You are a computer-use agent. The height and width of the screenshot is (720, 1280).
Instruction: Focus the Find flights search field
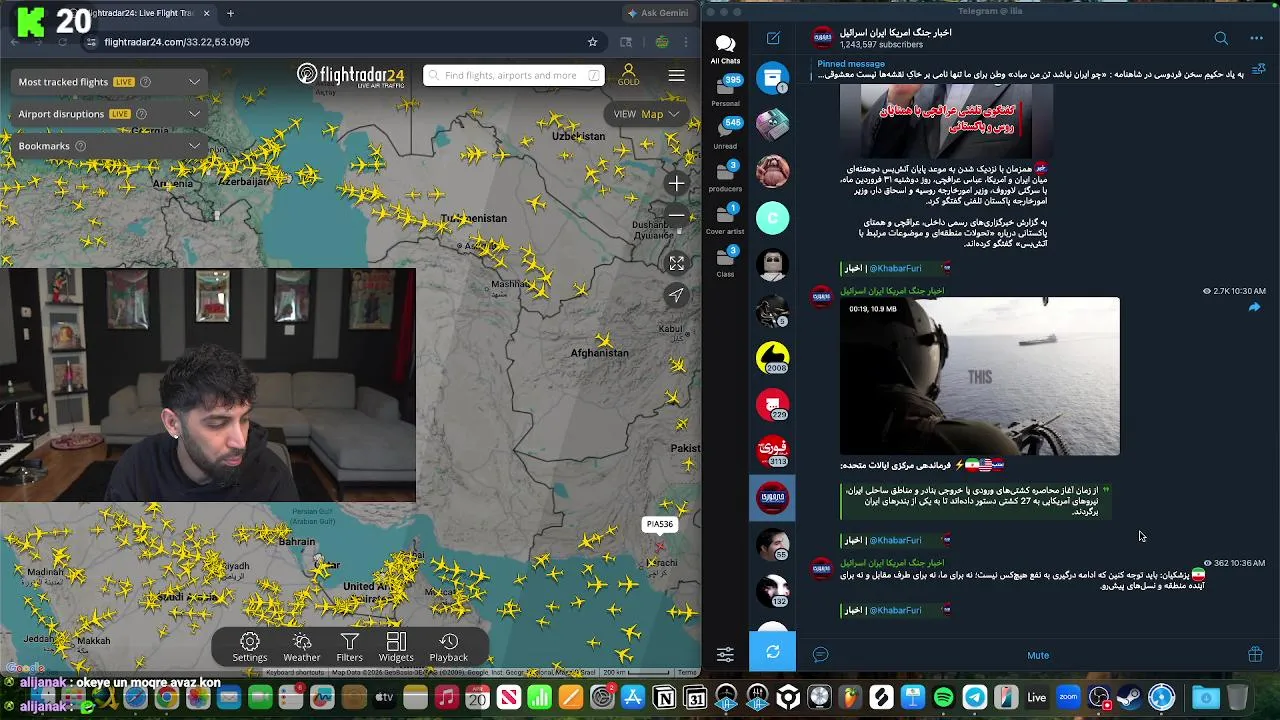click(513, 75)
